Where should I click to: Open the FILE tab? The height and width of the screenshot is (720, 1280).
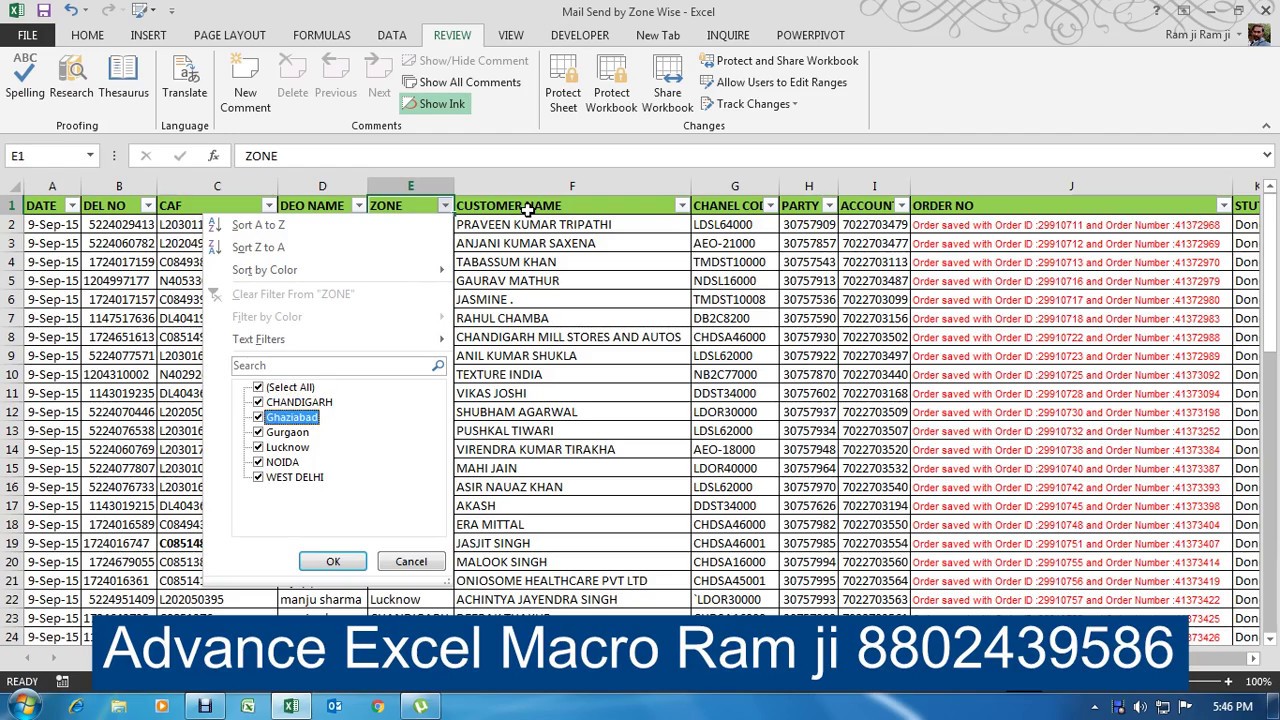coord(27,35)
